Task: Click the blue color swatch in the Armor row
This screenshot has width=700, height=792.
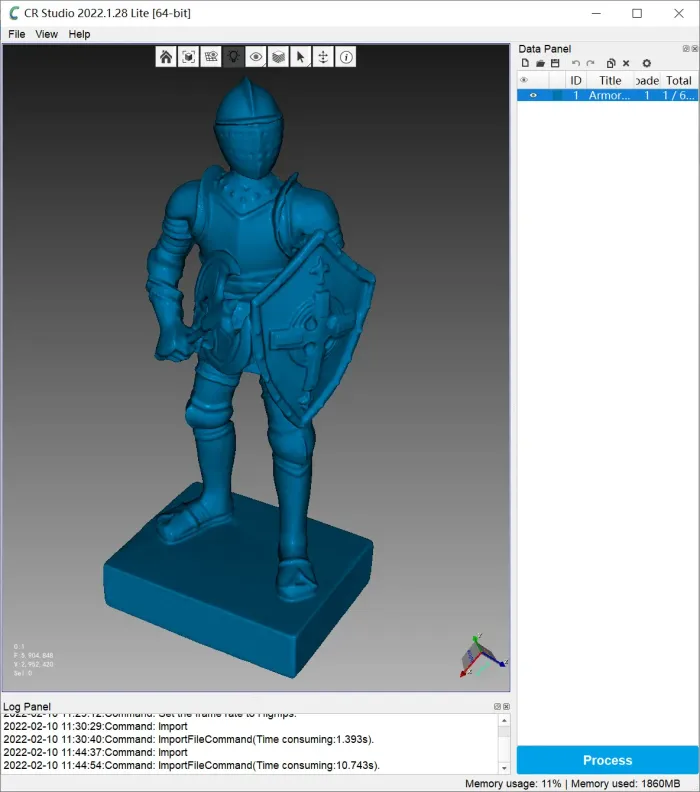Action: 558,95
